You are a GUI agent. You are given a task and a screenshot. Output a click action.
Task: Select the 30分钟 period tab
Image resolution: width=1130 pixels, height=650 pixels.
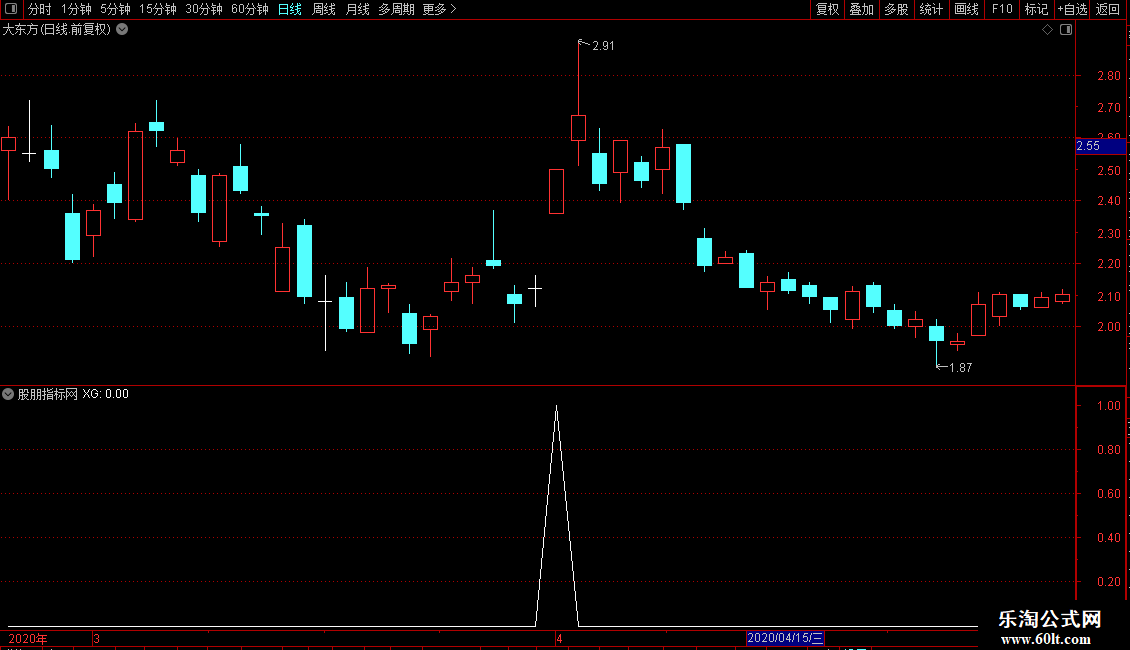coord(204,9)
